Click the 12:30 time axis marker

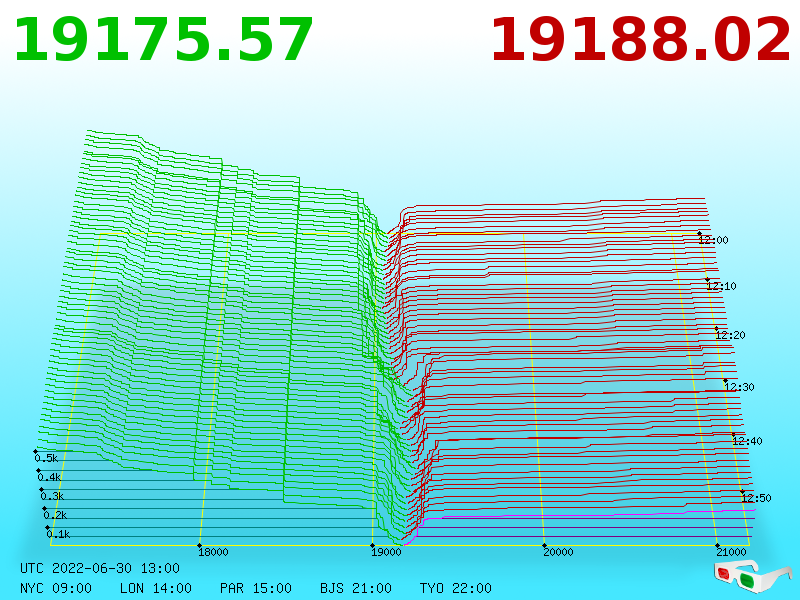coord(739,387)
